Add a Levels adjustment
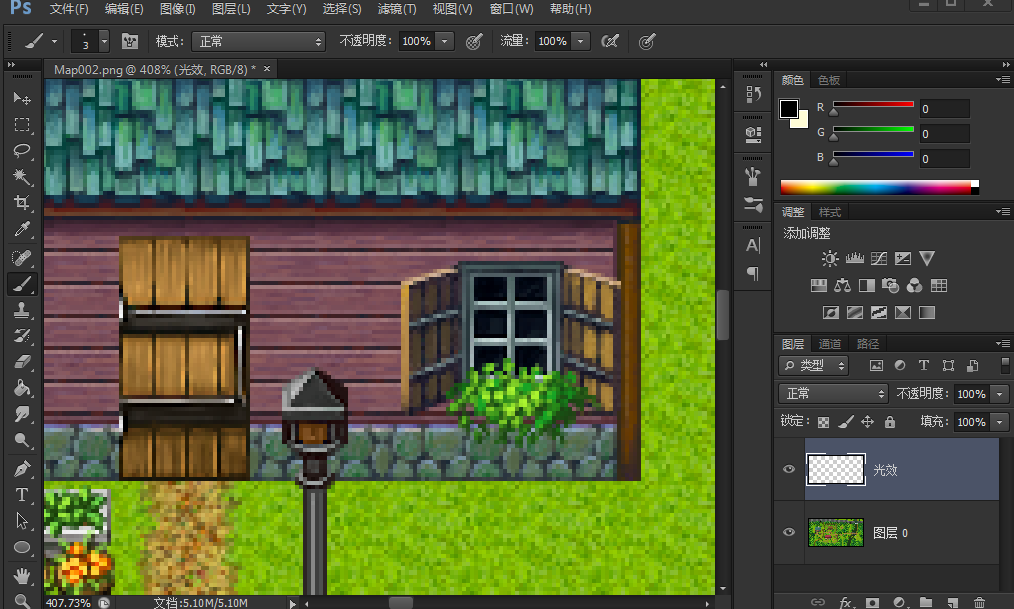The image size is (1014, 609). click(855, 259)
